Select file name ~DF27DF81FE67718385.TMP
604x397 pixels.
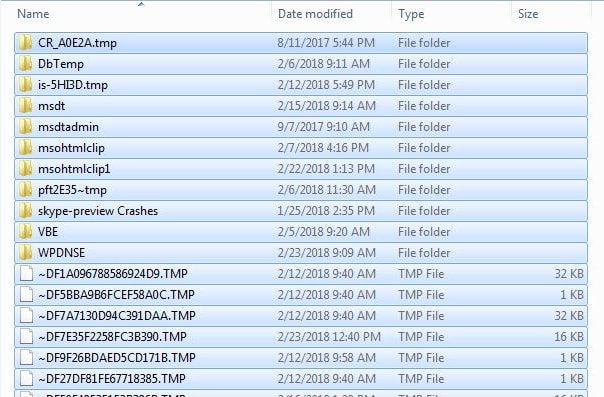click(112, 379)
